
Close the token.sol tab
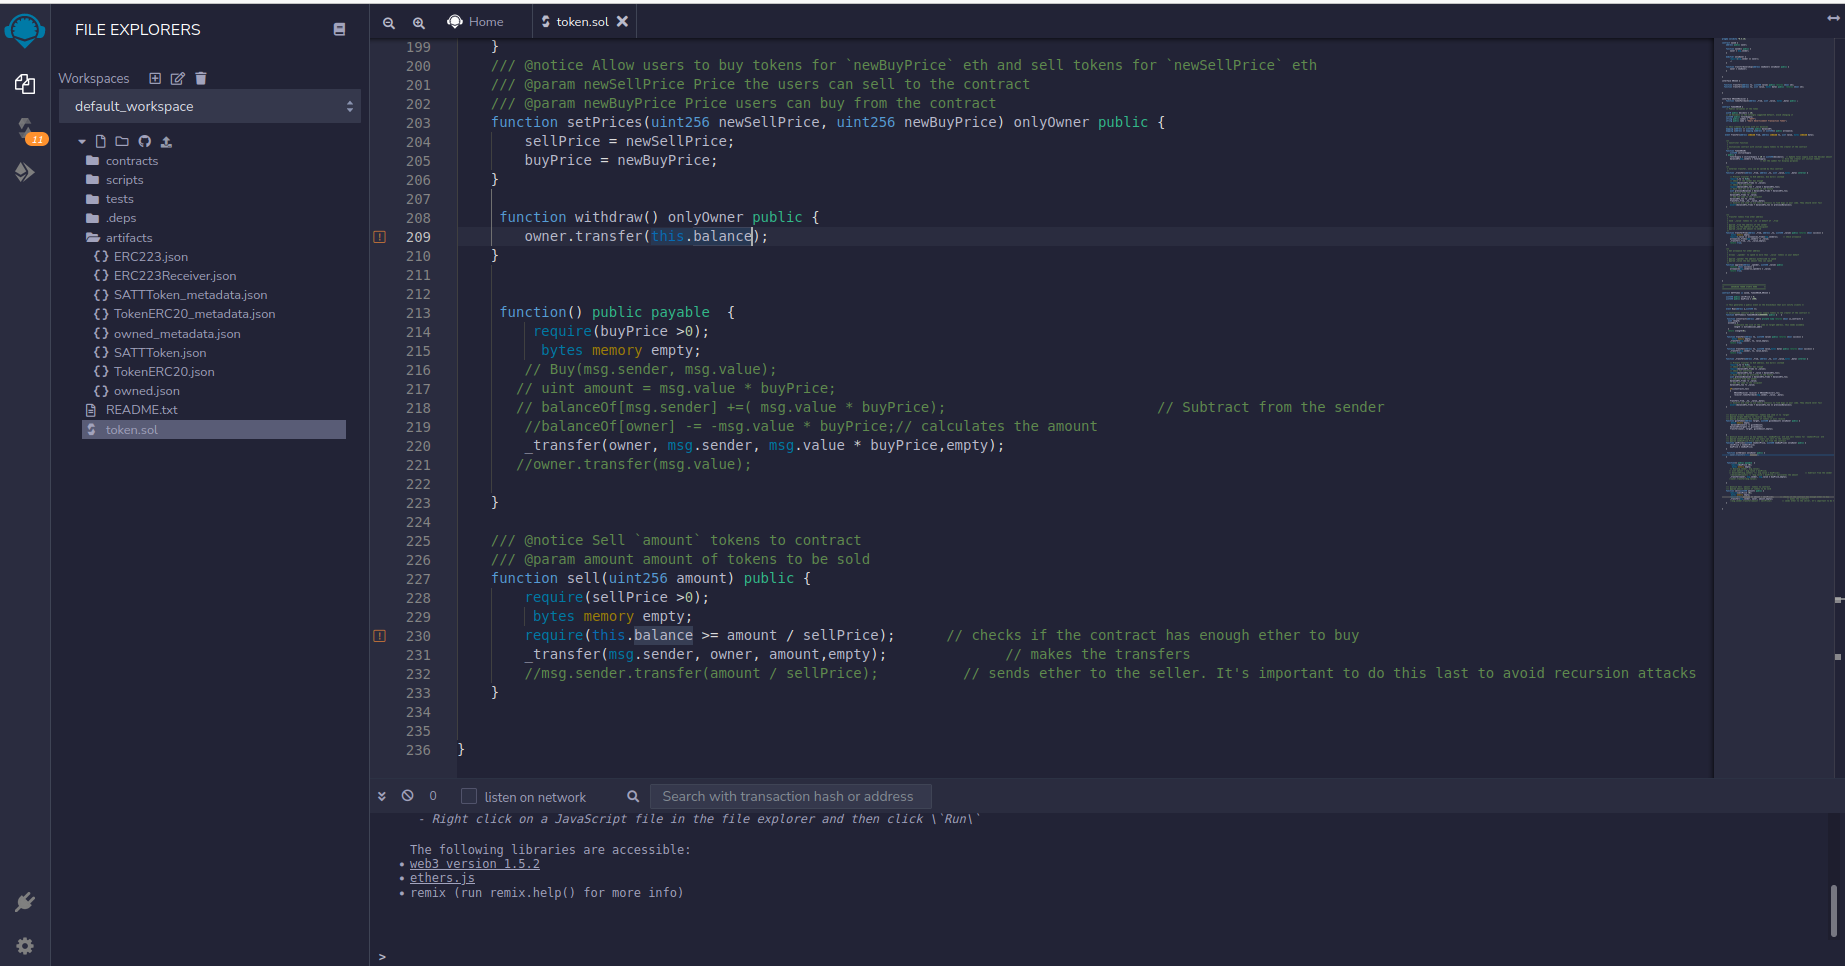[622, 21]
